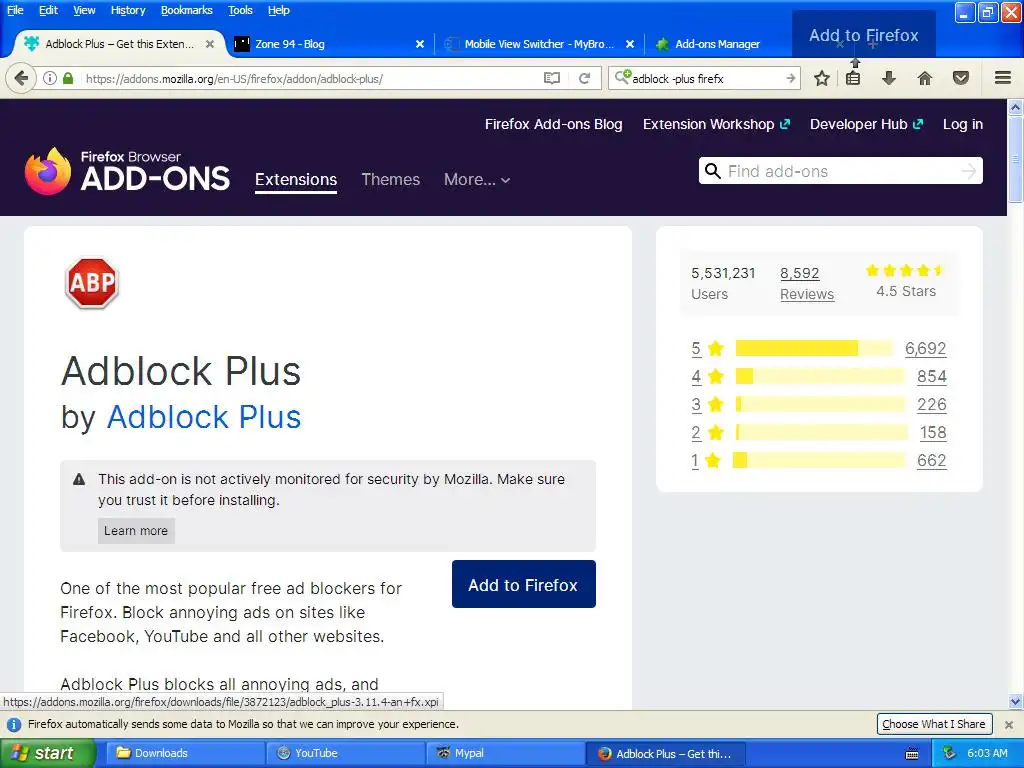Switch to Mobile View Switcher tab

tap(539, 44)
